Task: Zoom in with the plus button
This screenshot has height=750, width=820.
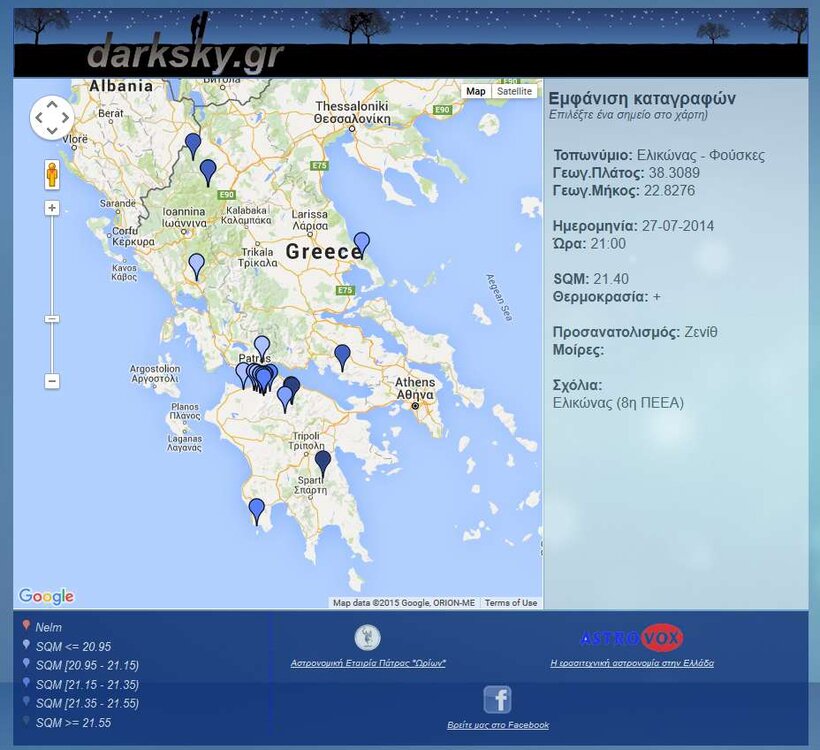Action: click(x=52, y=208)
